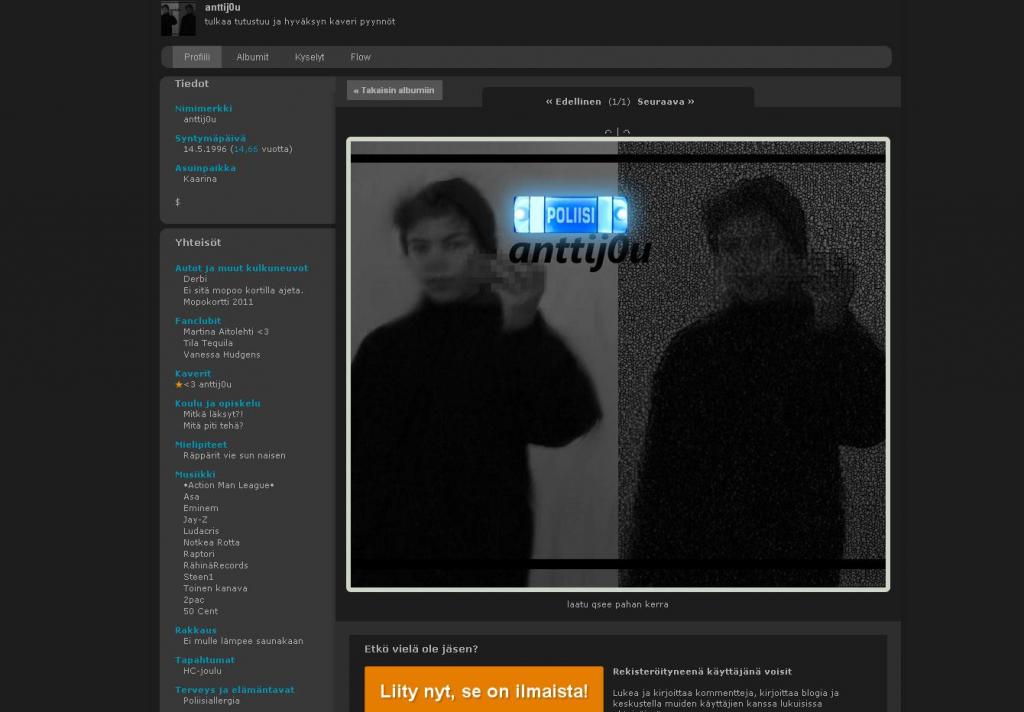Click the Syntymäpäivä heading
Screen dimensions: 1024x712
pyautogui.click(x=210, y=138)
